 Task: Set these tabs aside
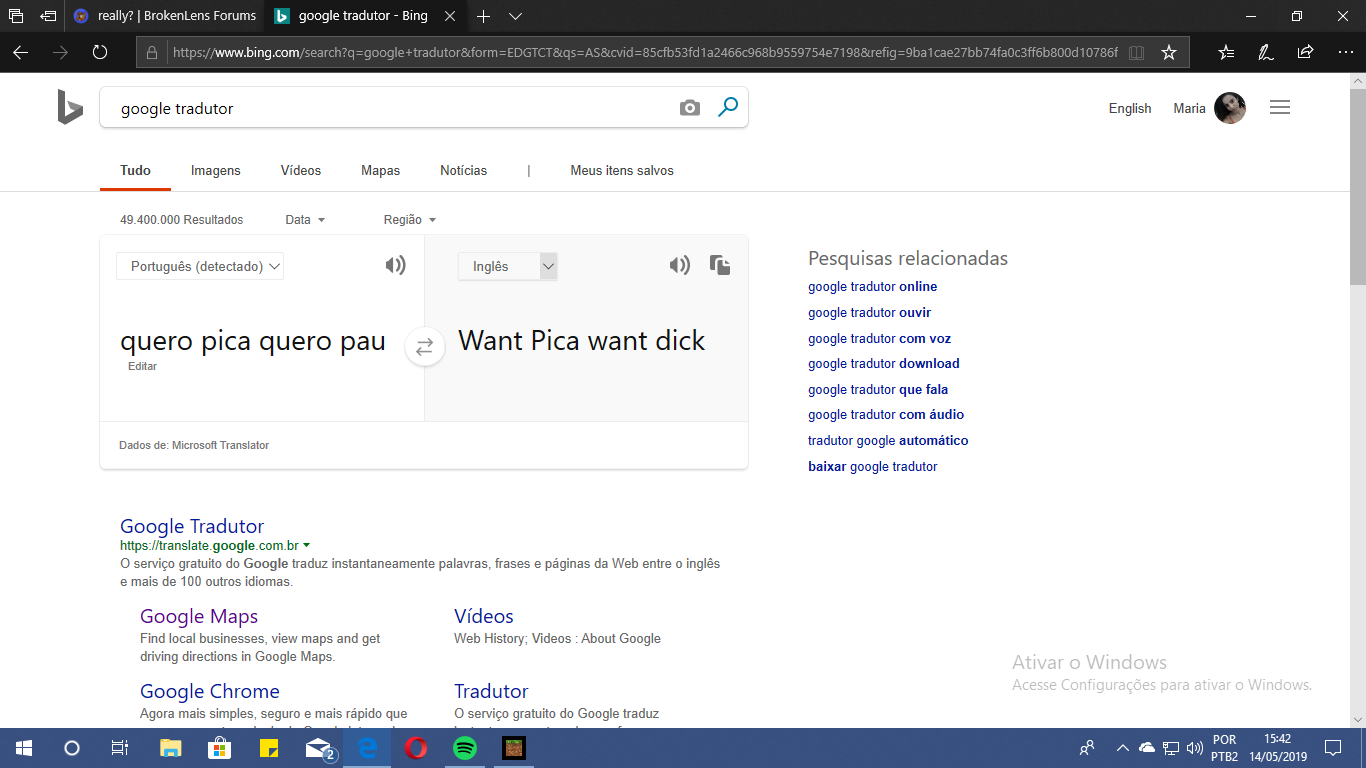(x=48, y=16)
